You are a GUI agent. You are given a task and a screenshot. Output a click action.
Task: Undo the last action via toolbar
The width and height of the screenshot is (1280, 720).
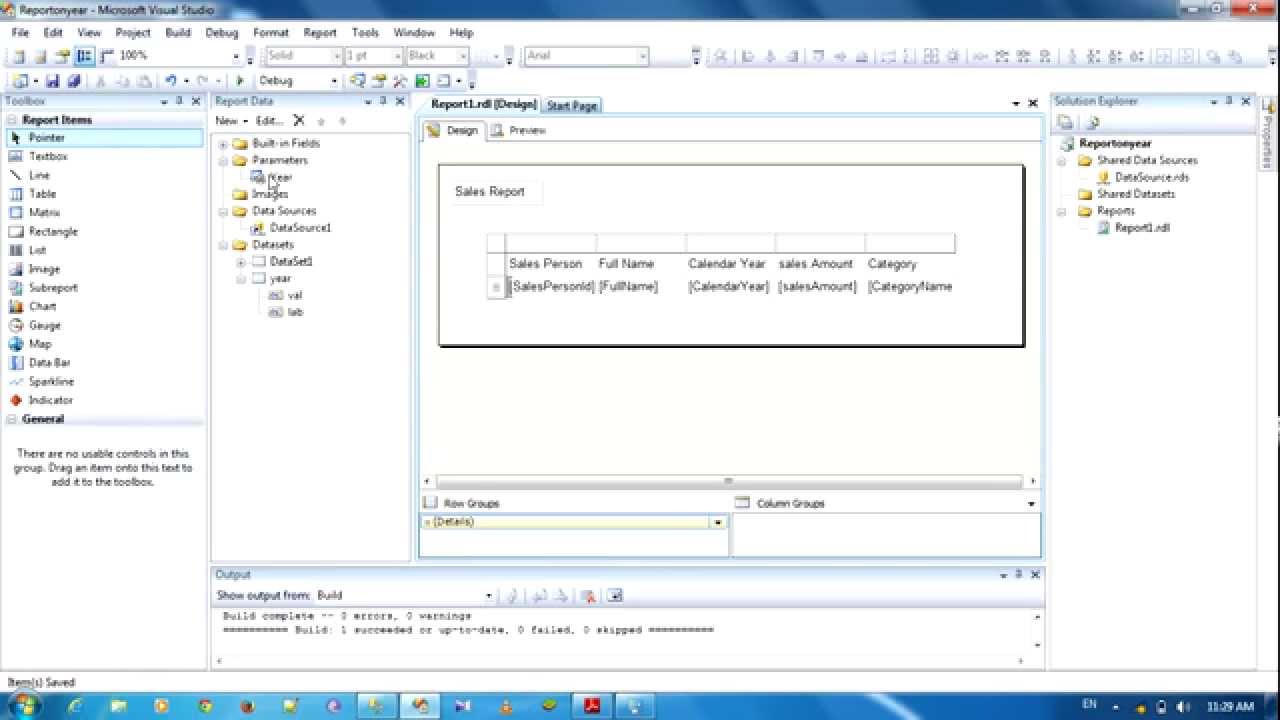click(170, 81)
